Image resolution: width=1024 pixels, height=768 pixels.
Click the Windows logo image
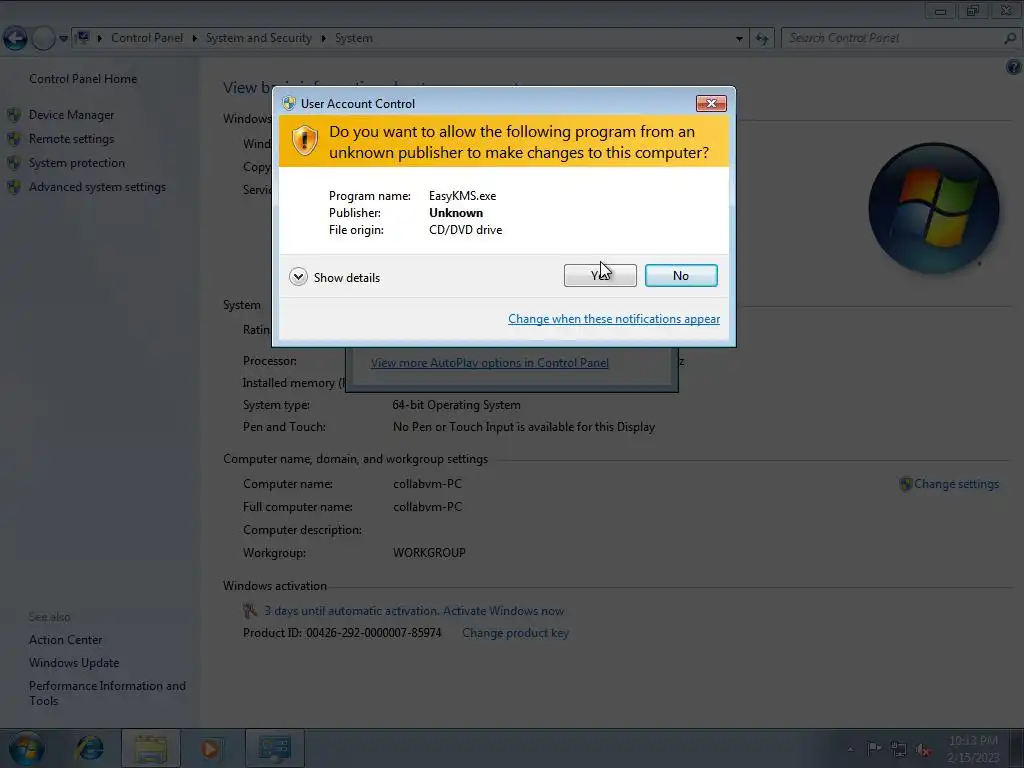point(933,208)
